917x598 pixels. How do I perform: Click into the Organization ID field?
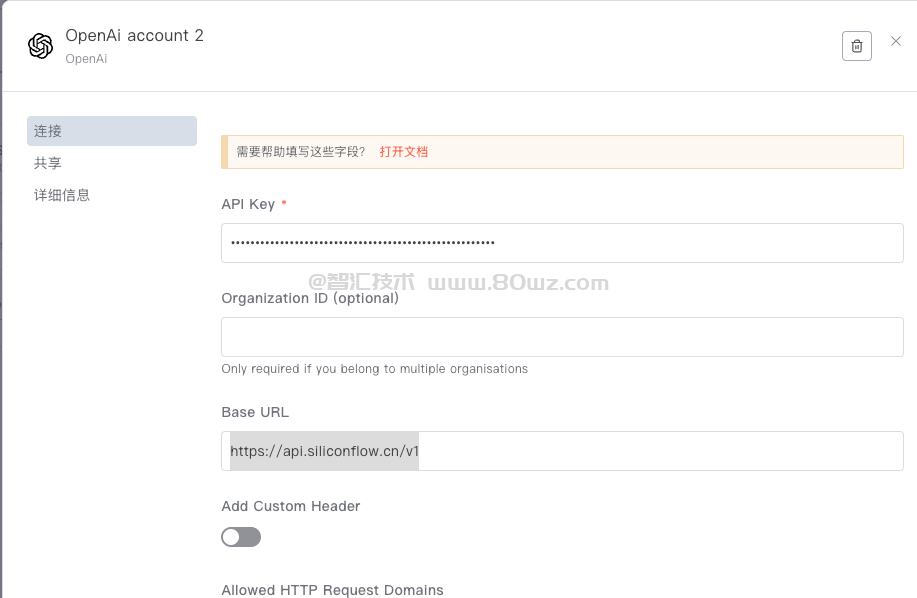[562, 337]
